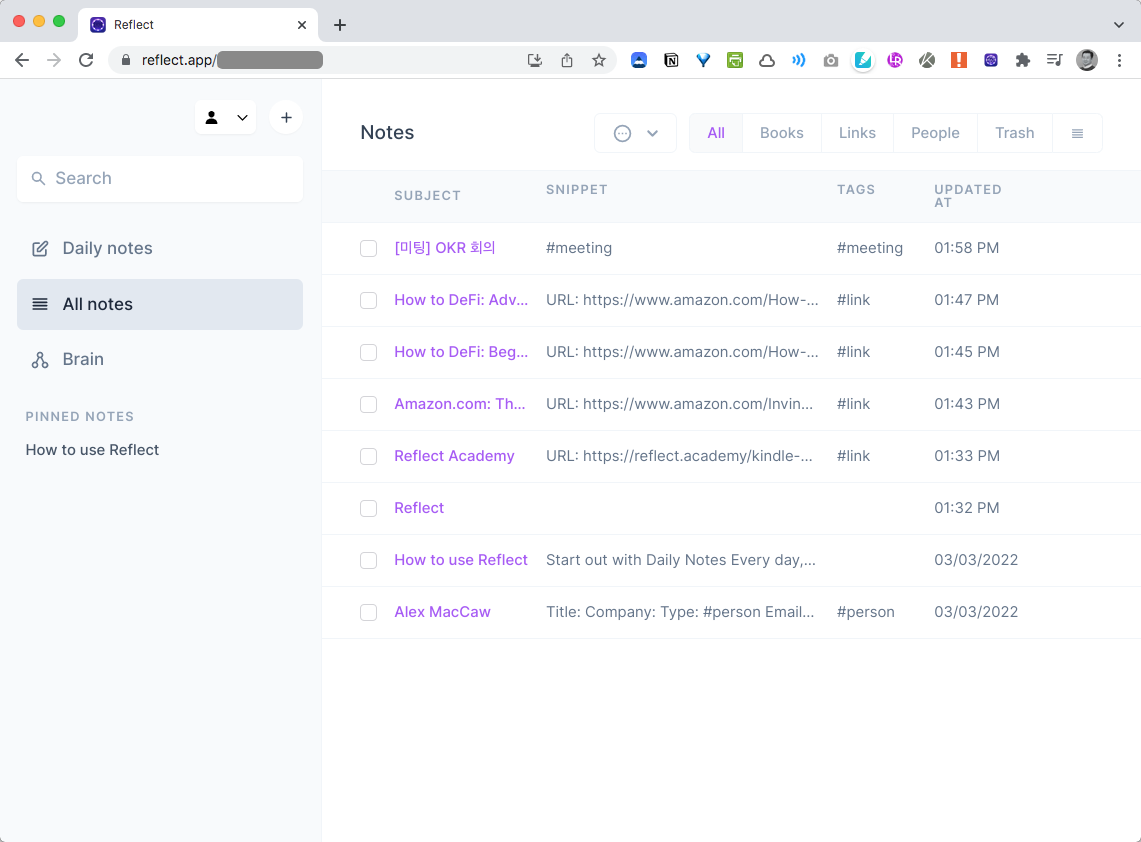Open the blue diamond extension icon
Image resolution: width=1141 pixels, height=842 pixels.
pos(703,60)
